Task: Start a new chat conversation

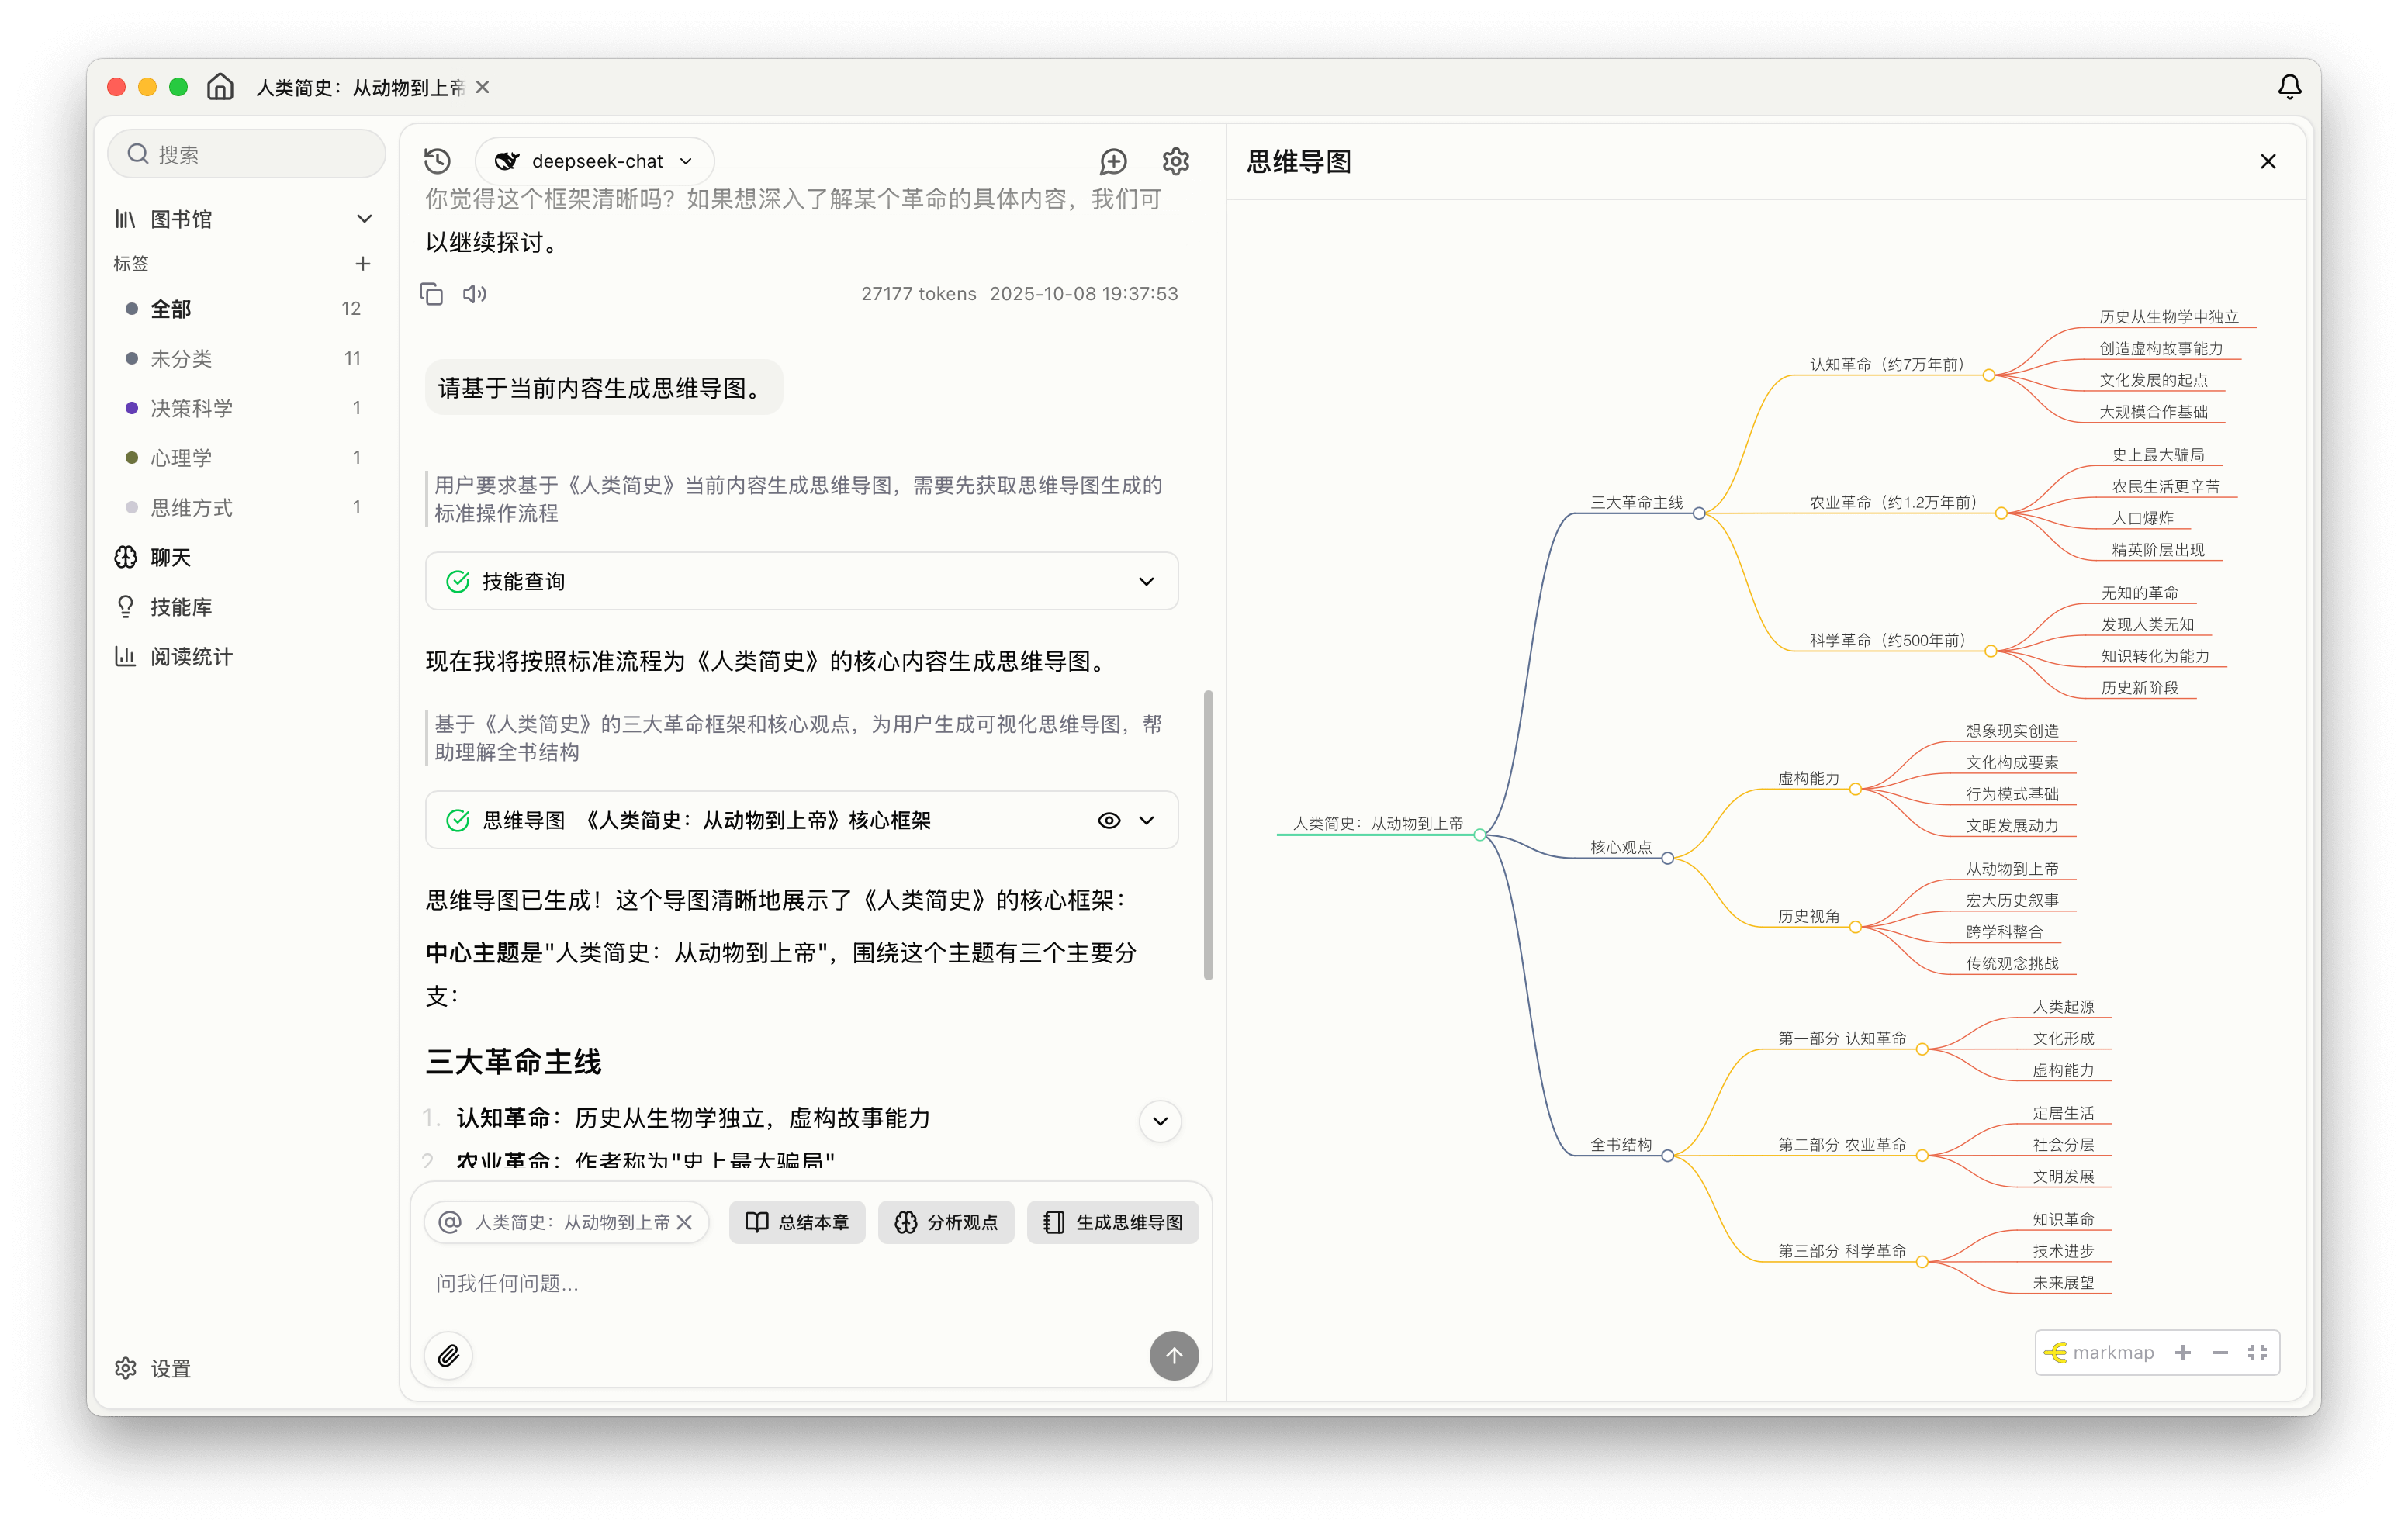Action: (1113, 161)
